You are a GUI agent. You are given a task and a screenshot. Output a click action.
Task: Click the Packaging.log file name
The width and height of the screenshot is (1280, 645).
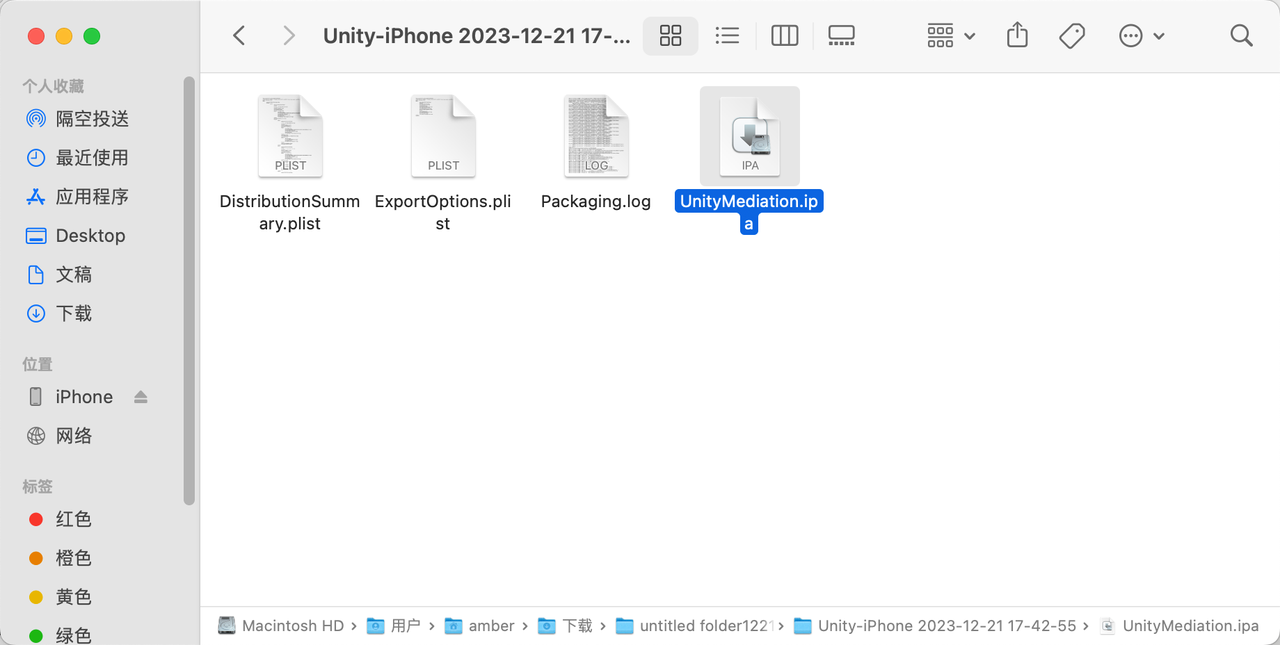tap(596, 201)
